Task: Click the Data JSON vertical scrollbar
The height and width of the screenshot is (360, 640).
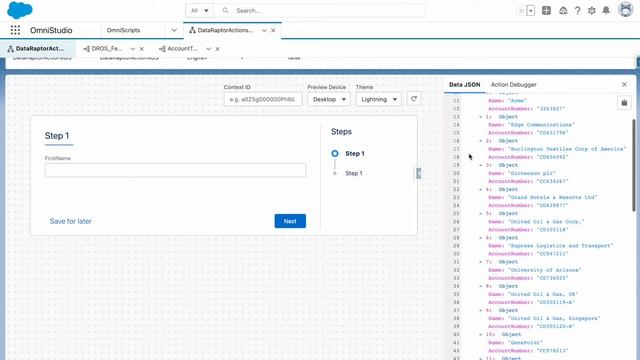Action: point(634,165)
